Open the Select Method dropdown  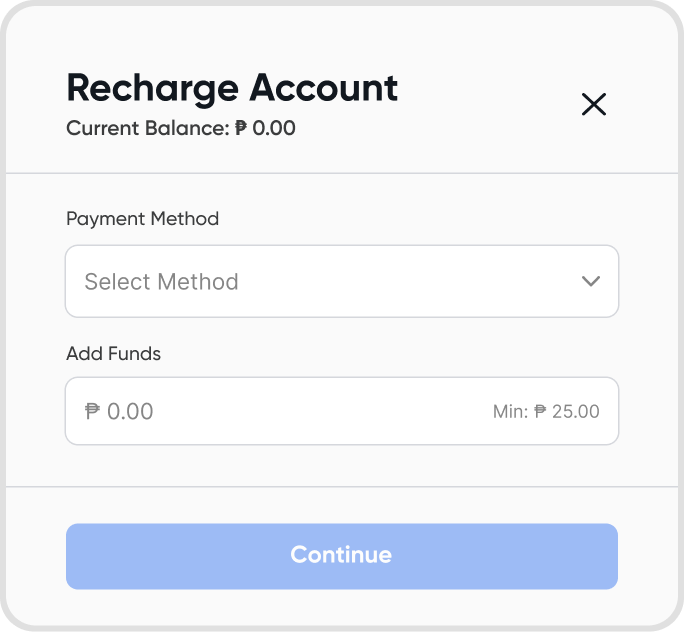[x=342, y=281]
